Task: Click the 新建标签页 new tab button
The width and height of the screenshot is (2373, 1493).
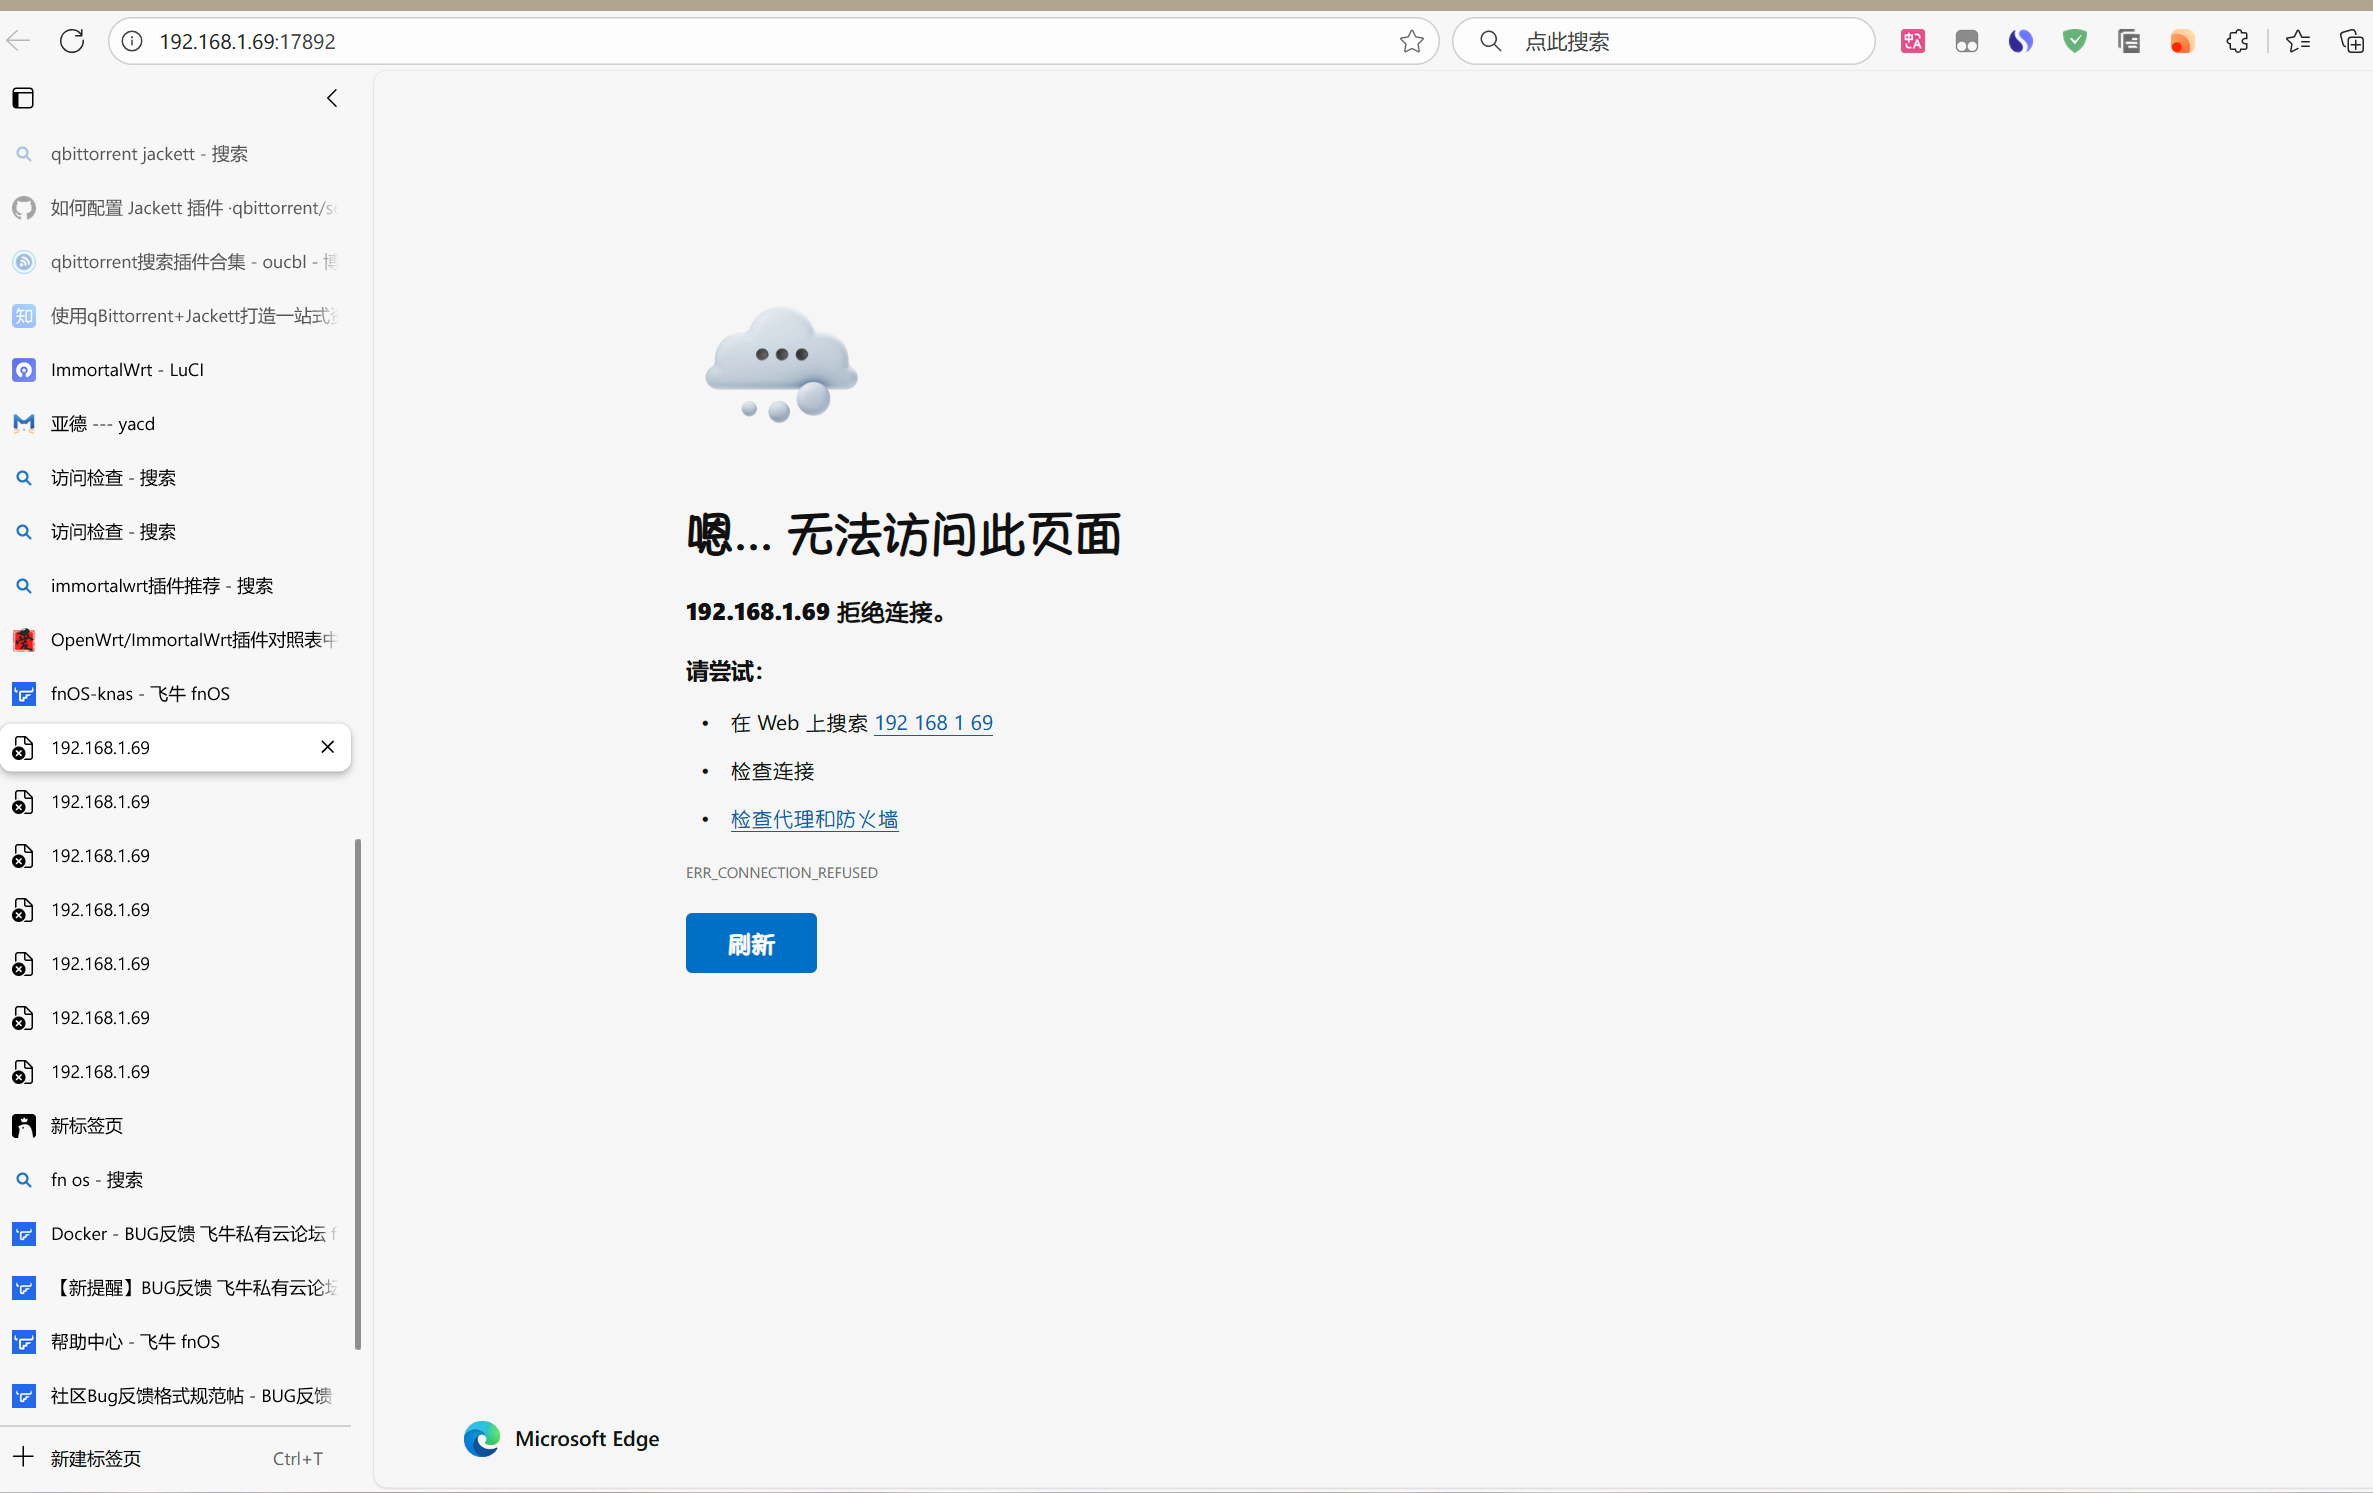Action: coord(96,1458)
